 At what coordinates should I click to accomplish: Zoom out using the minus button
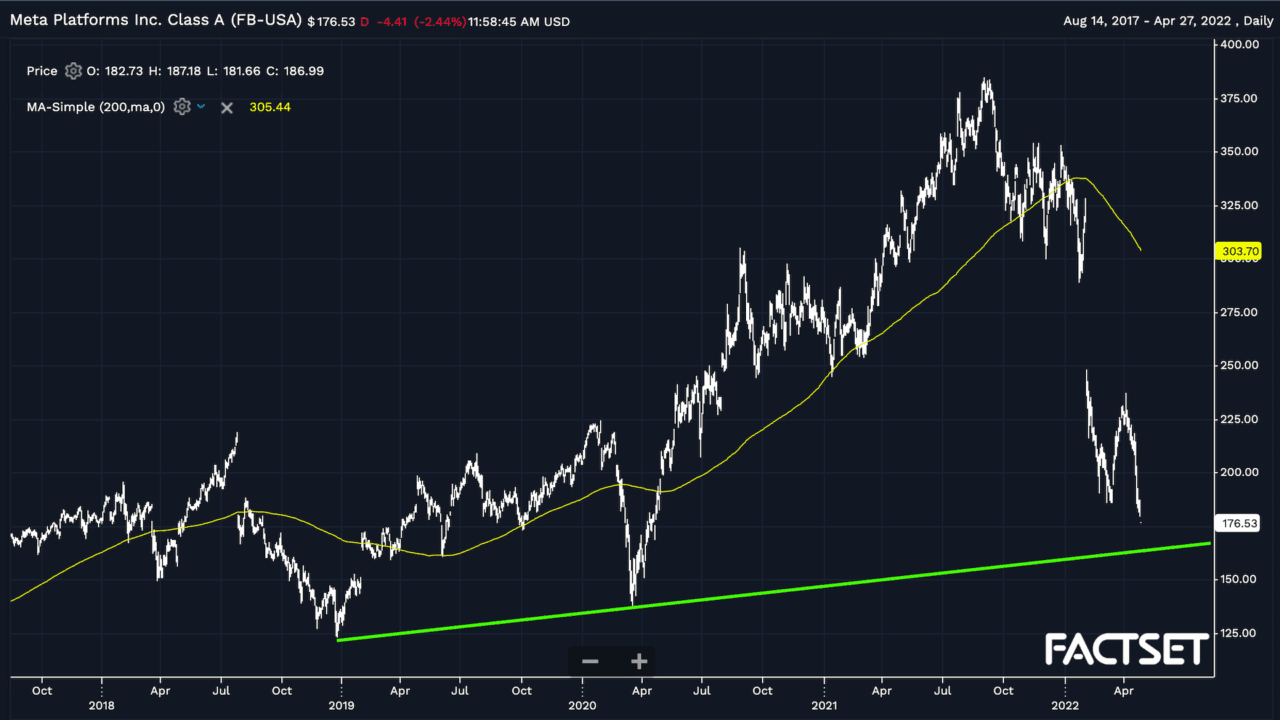590,661
